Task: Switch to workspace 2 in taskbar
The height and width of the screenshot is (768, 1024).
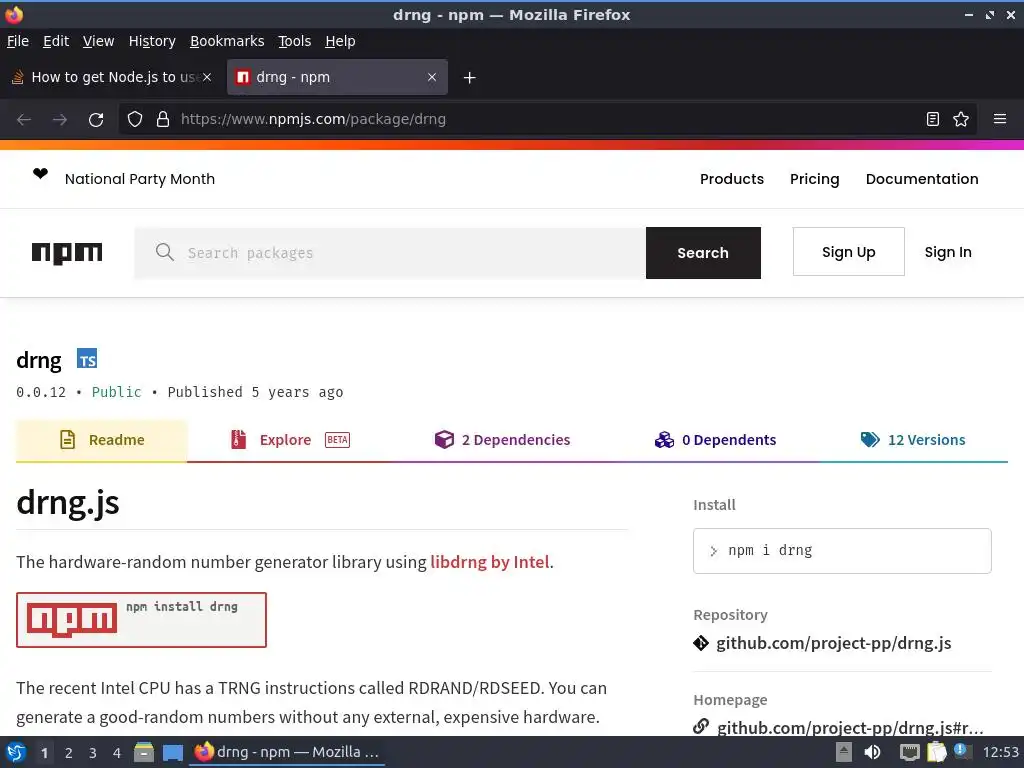Action: (x=69, y=753)
